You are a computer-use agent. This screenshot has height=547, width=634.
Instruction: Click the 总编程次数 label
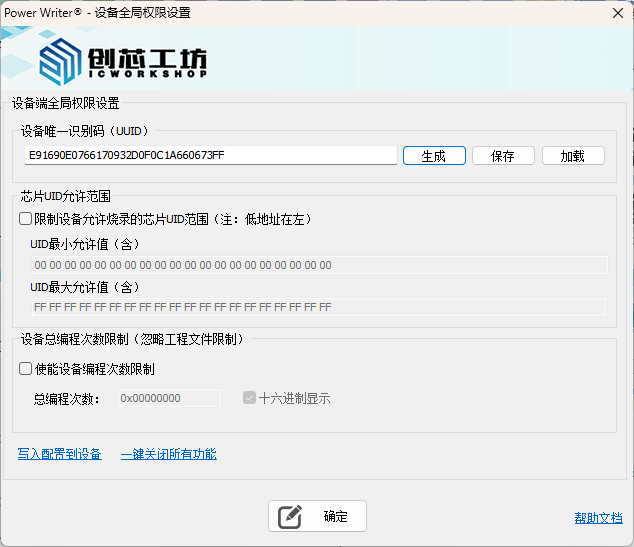66,399
